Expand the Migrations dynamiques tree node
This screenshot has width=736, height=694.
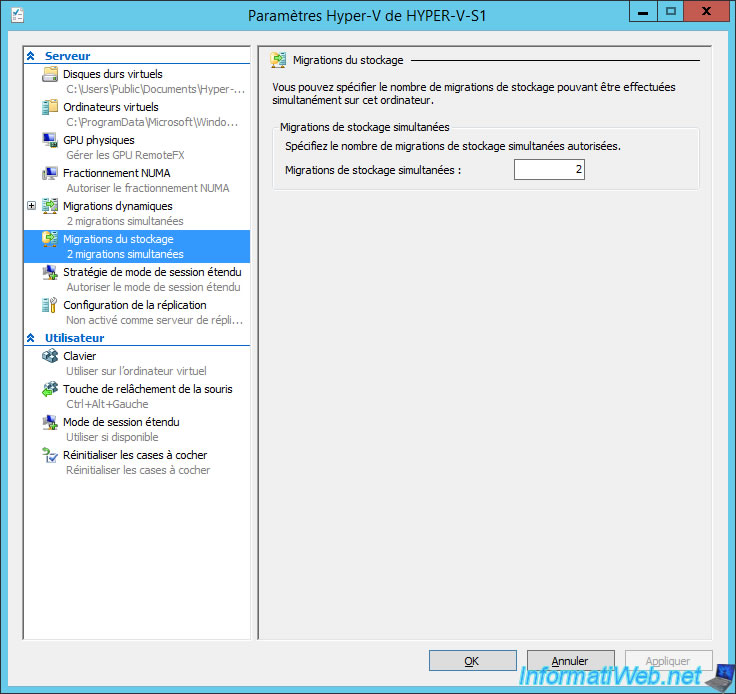[x=31, y=206]
